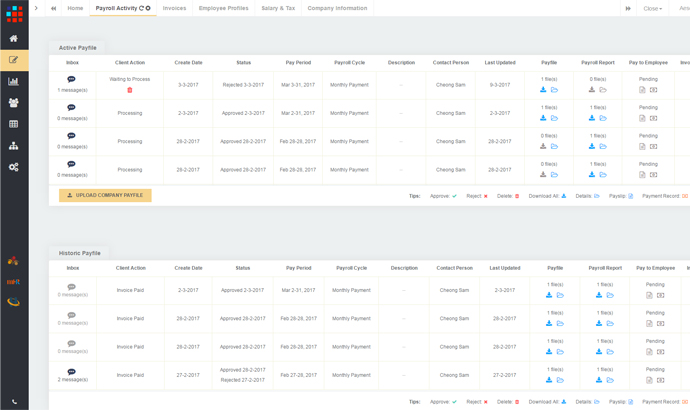Open the Company Information tab
Screen dimensions: 690x410
pos(337,8)
